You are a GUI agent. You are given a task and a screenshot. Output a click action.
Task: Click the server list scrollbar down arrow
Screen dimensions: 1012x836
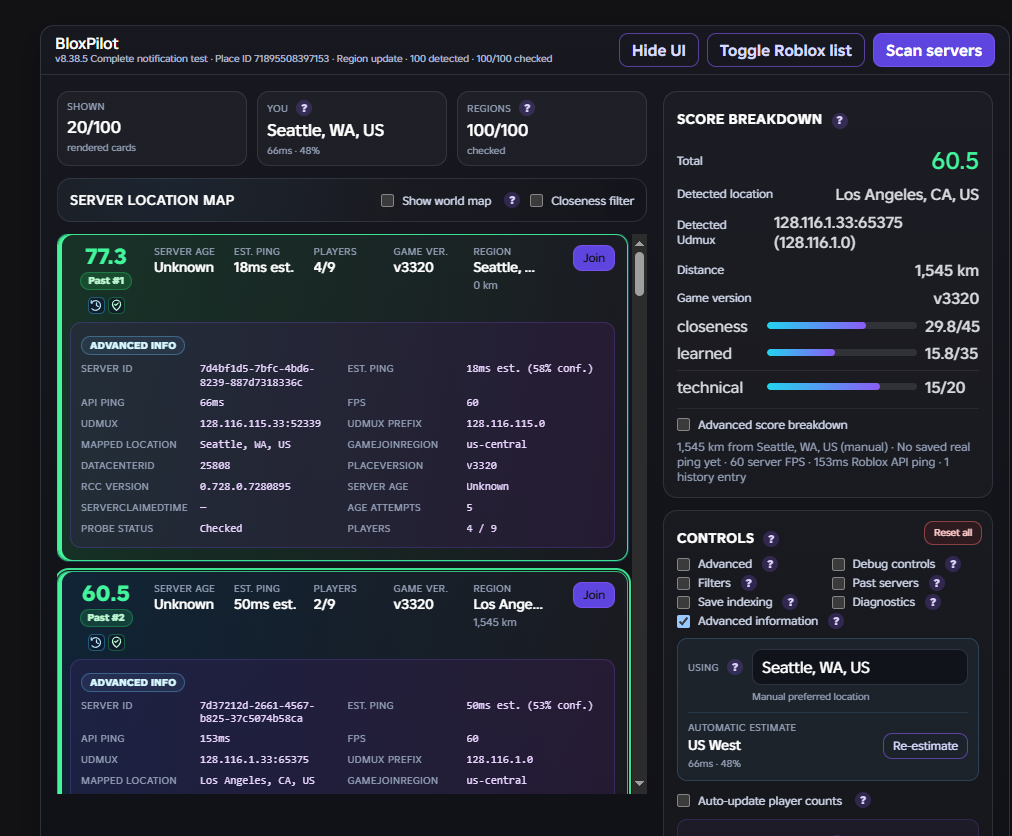[640, 783]
